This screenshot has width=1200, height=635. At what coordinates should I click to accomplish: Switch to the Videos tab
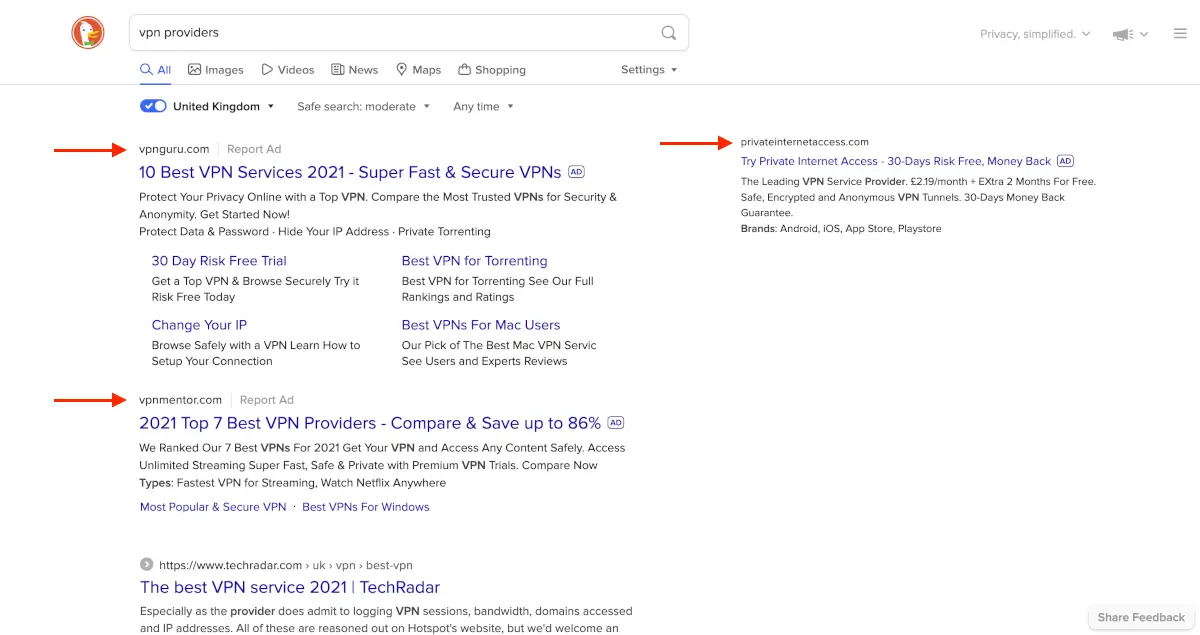288,70
